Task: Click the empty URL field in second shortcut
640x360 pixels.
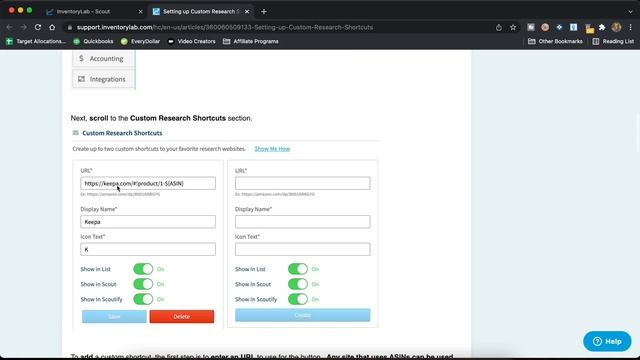Action: click(x=302, y=183)
